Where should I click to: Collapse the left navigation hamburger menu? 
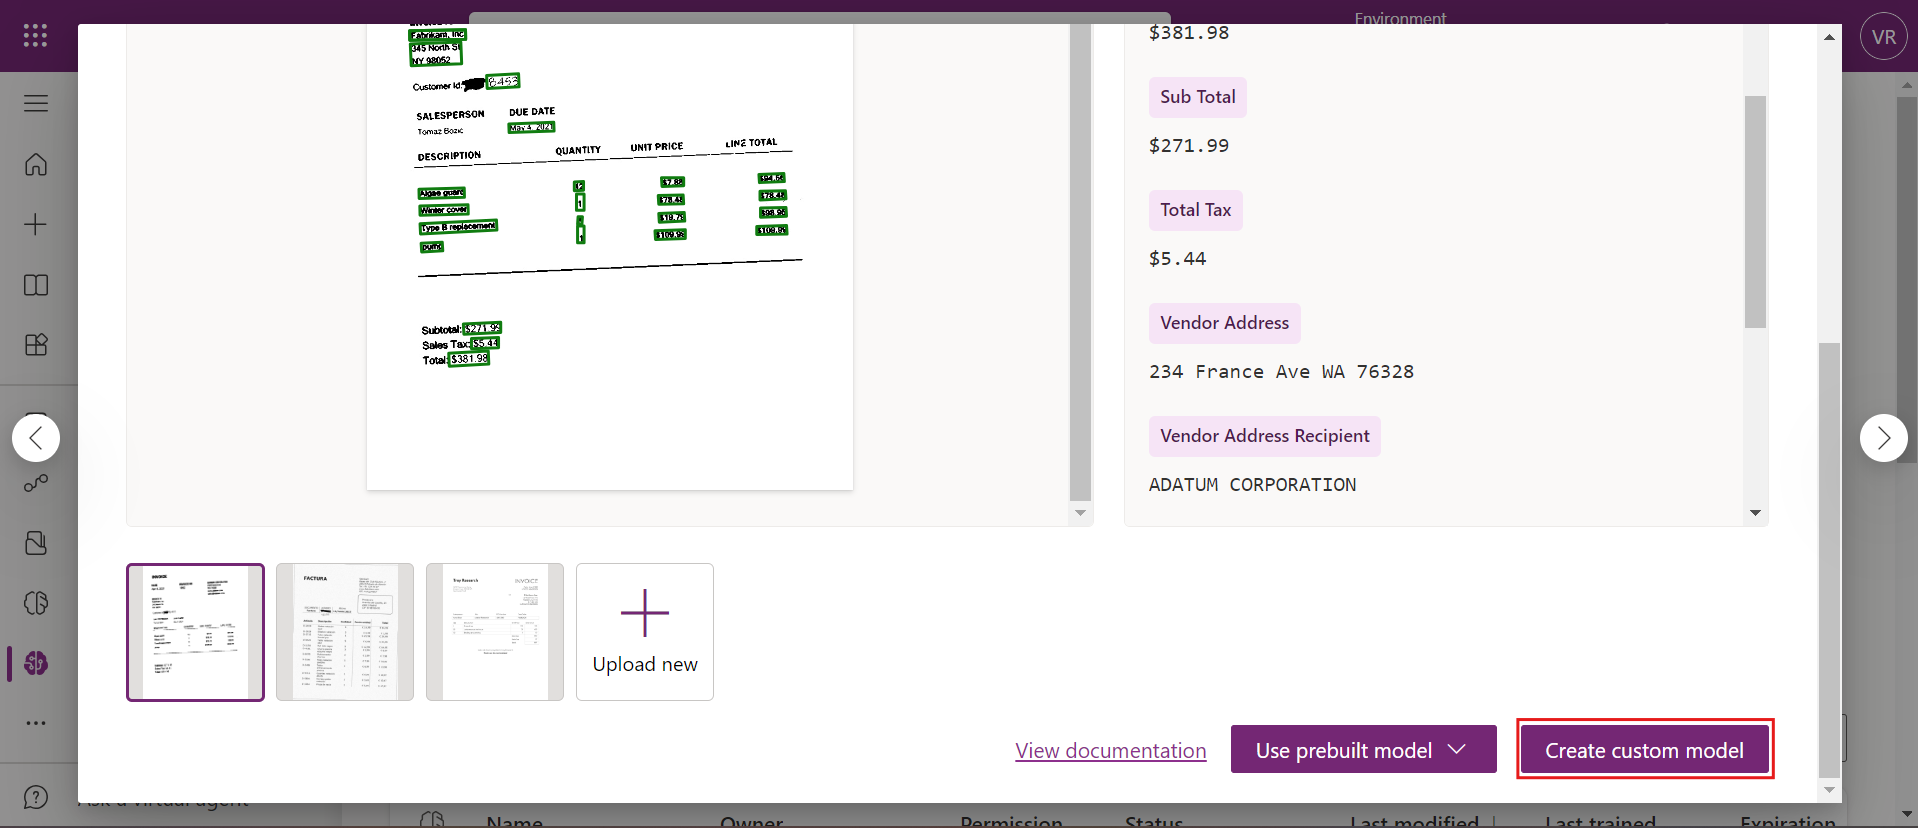click(x=36, y=103)
